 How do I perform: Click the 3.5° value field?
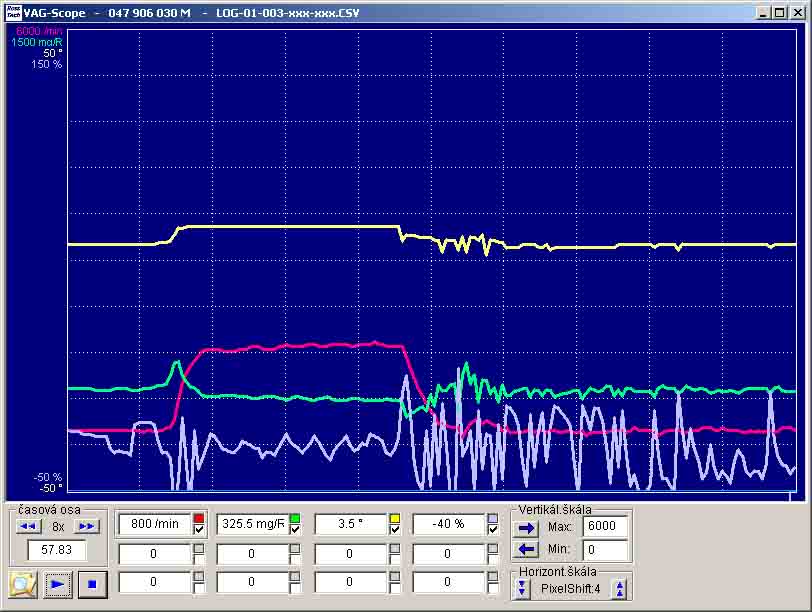351,524
